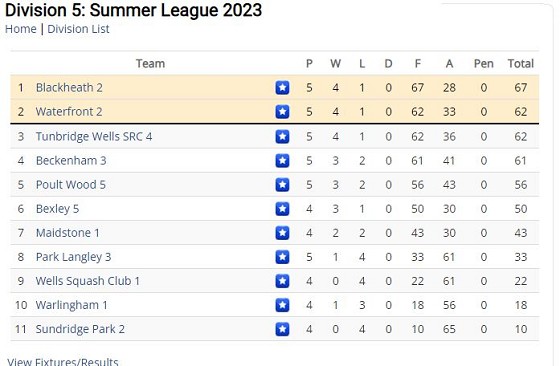Open the Sundridge Park 2 team
This screenshot has width=560, height=366.
pyautogui.click(x=80, y=329)
